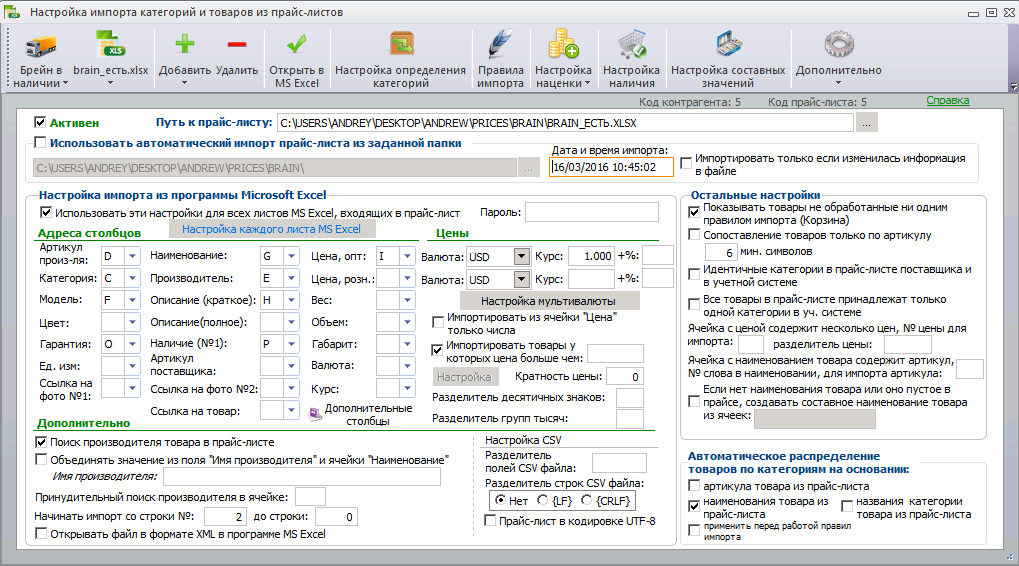This screenshot has height=566, width=1019.
Task: Open brain_есть.xlsx toolbar menu item
Action: pyautogui.click(x=110, y=58)
